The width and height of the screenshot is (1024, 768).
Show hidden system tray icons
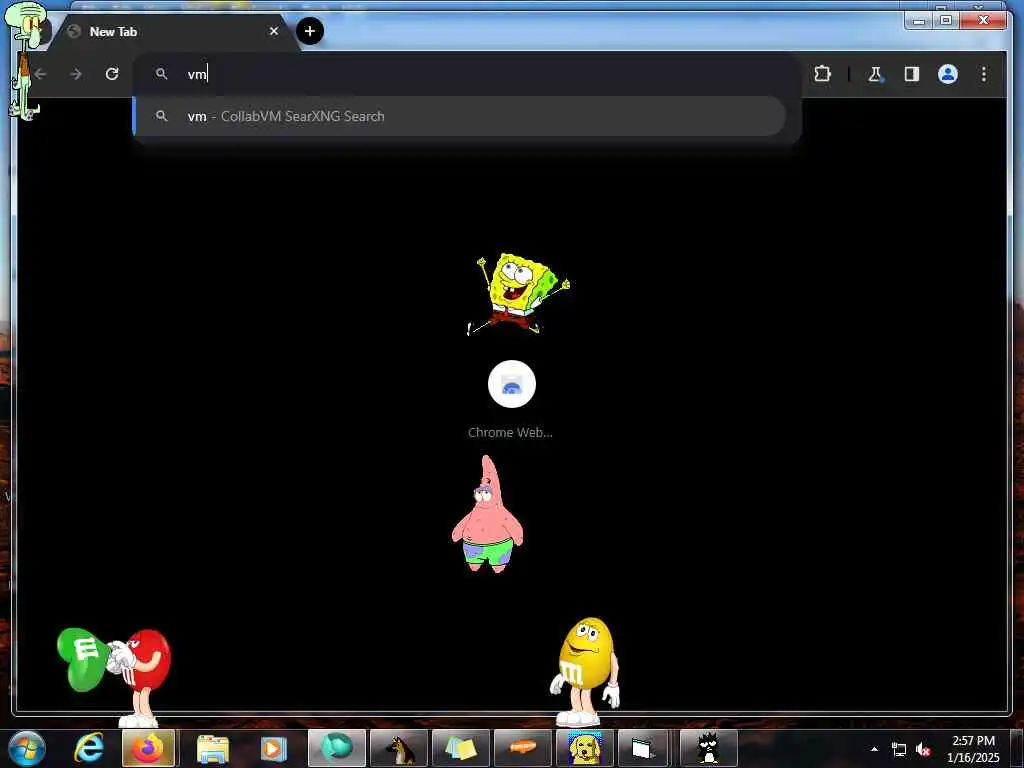click(874, 749)
